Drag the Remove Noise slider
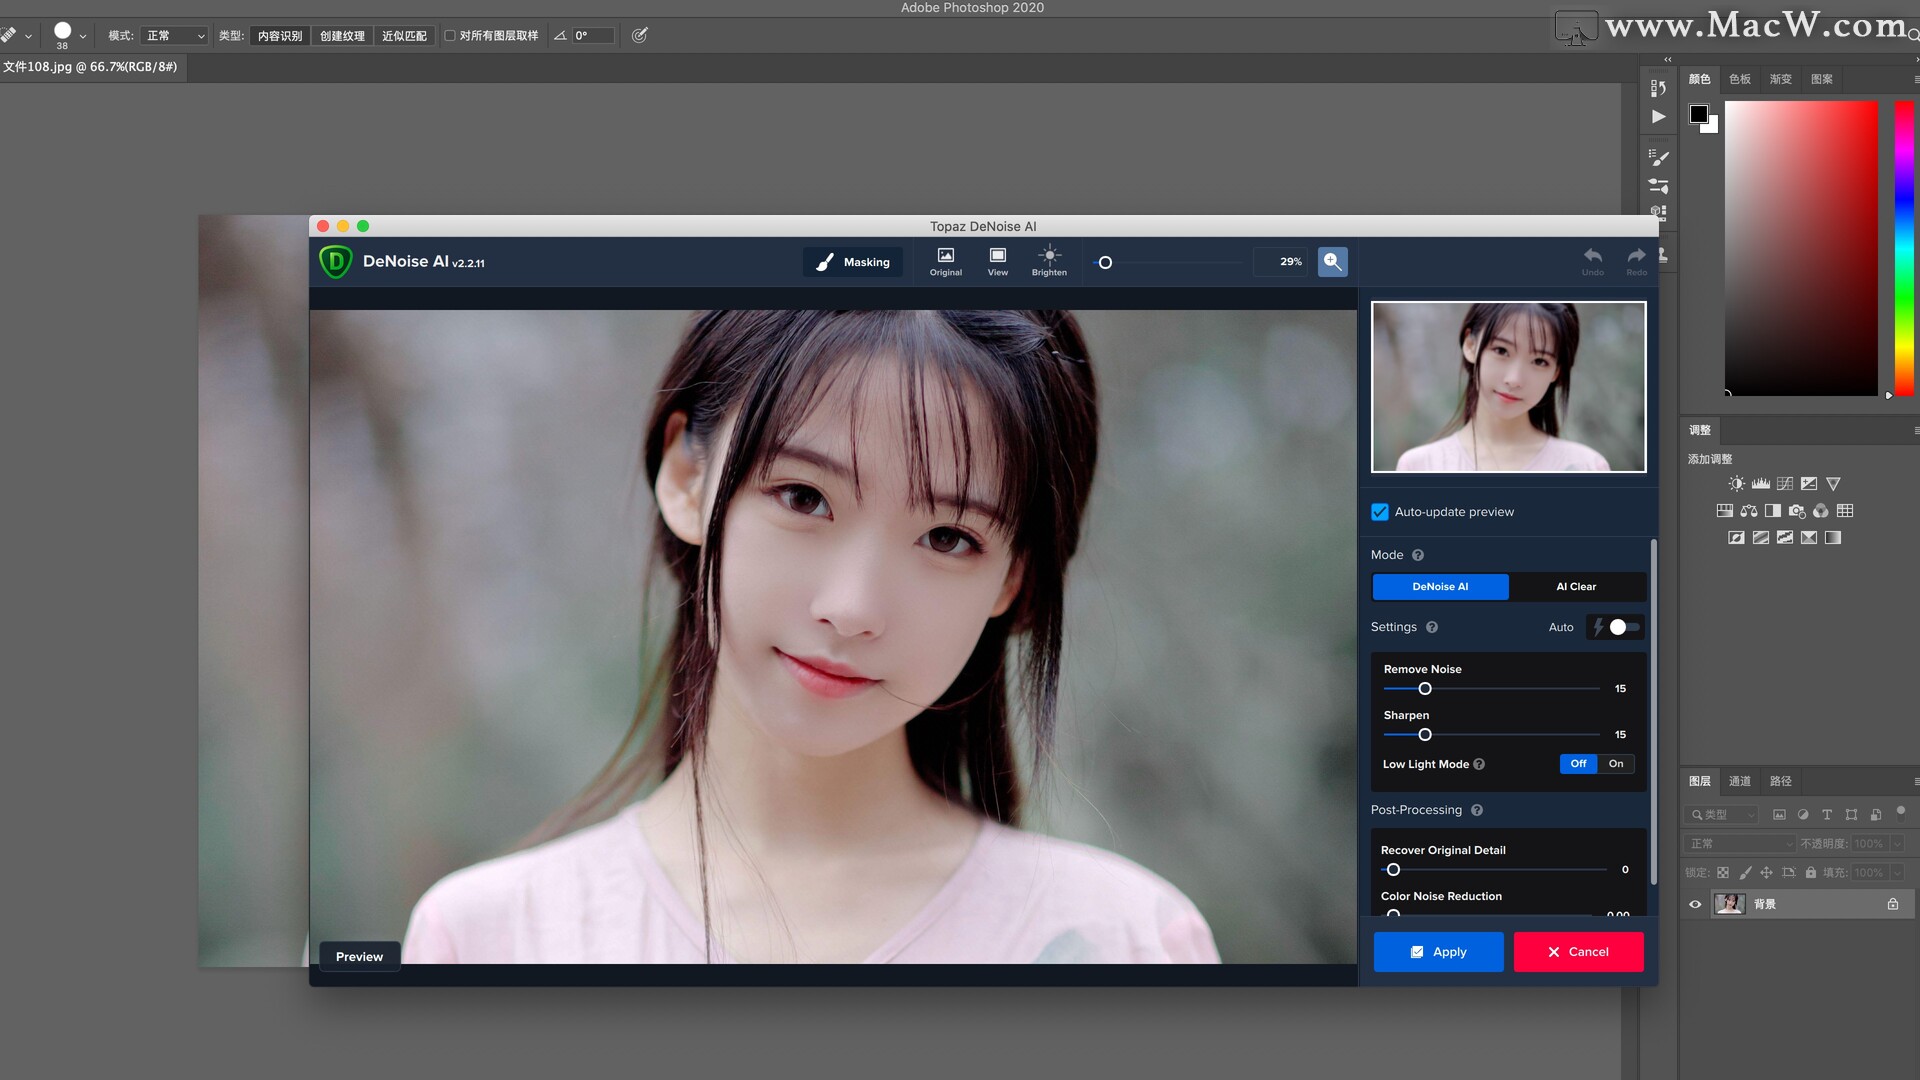Screen dimensions: 1920x1080 coord(1424,688)
